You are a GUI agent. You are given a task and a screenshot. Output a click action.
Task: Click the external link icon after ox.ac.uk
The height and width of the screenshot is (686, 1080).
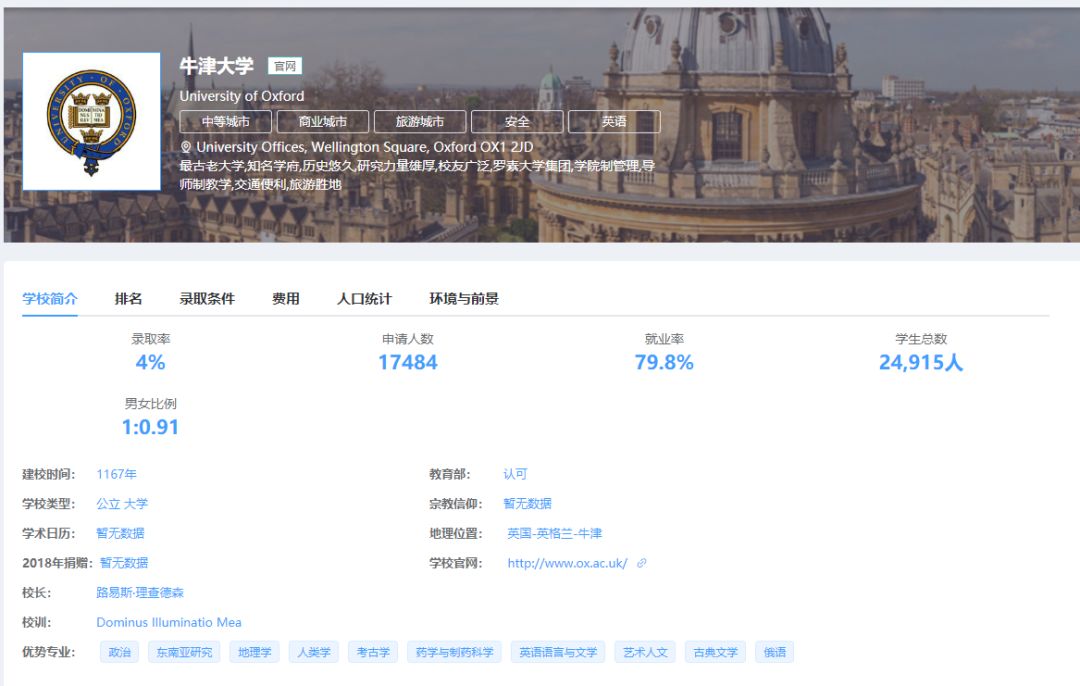pyautogui.click(x=642, y=563)
